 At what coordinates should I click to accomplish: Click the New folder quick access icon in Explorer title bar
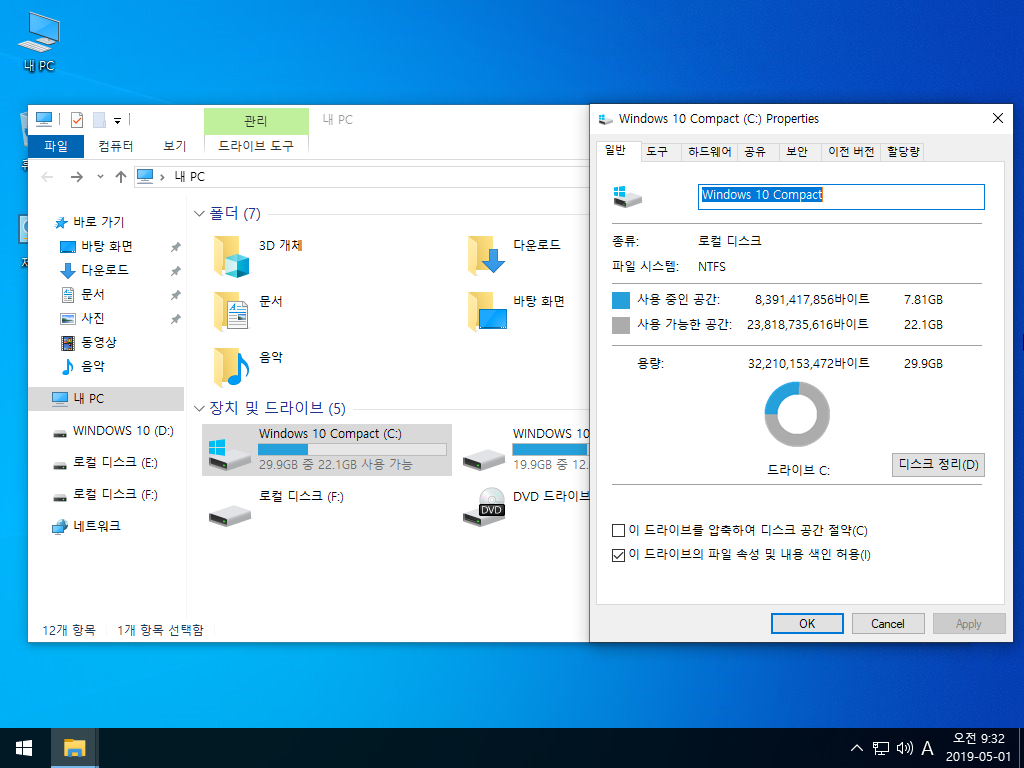coord(99,120)
